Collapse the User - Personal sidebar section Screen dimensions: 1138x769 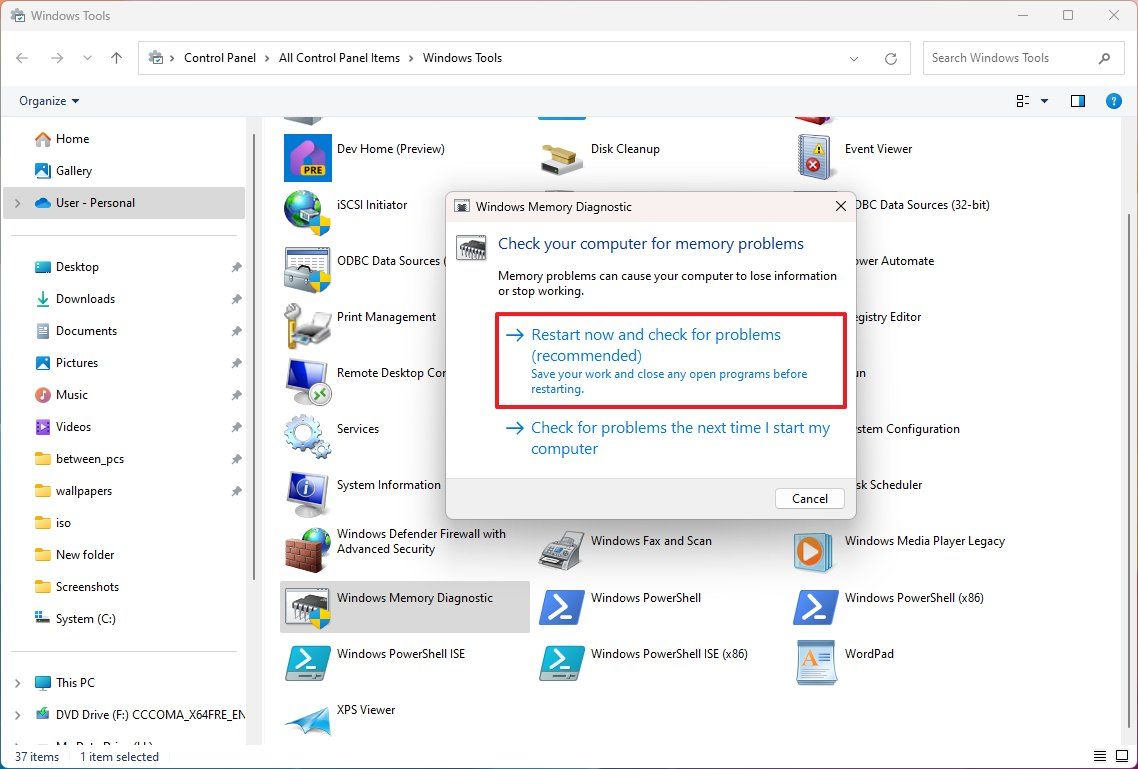[x=17, y=202]
